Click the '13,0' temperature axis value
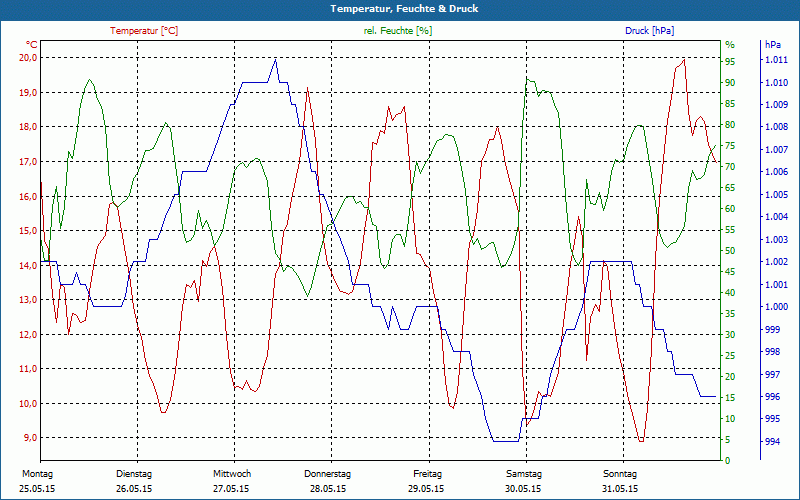 pyautogui.click(x=28, y=299)
